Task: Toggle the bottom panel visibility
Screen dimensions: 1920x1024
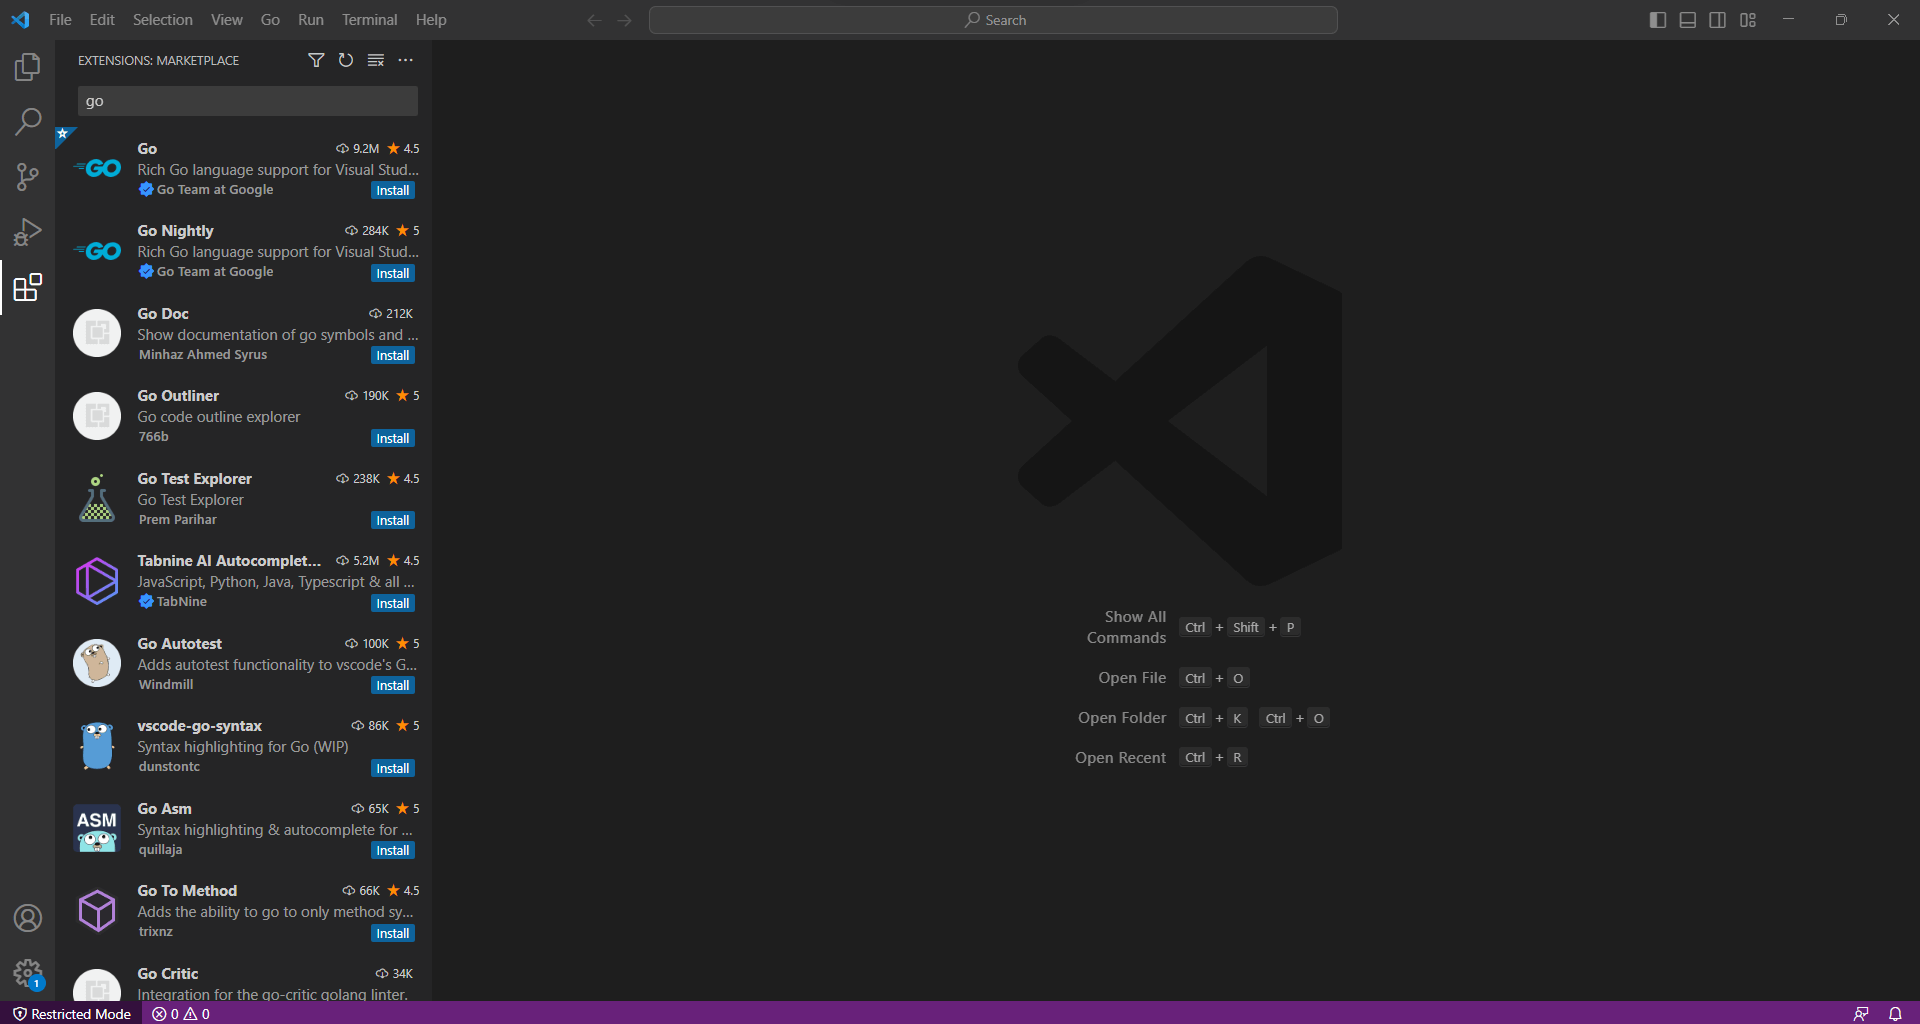Action: pyautogui.click(x=1688, y=20)
